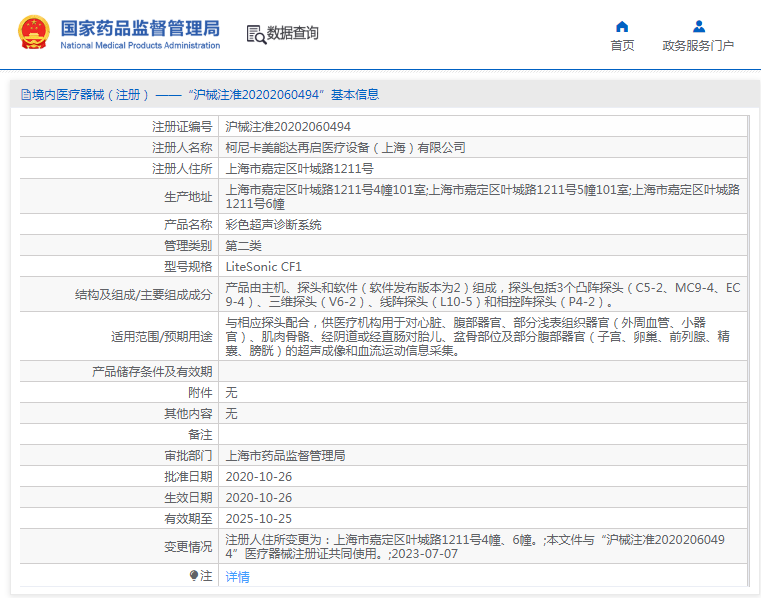Click the 生产地址 value text
The width and height of the screenshot is (761, 598).
(482, 197)
